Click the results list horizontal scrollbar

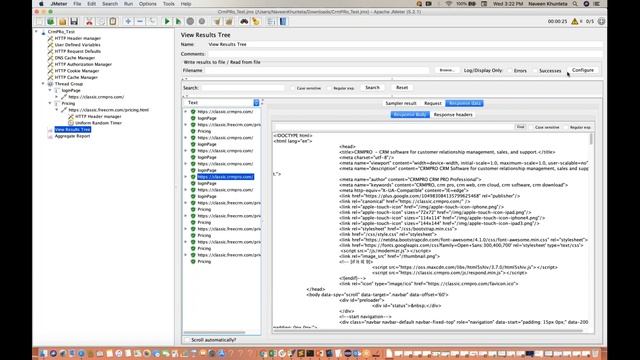coord(214,333)
